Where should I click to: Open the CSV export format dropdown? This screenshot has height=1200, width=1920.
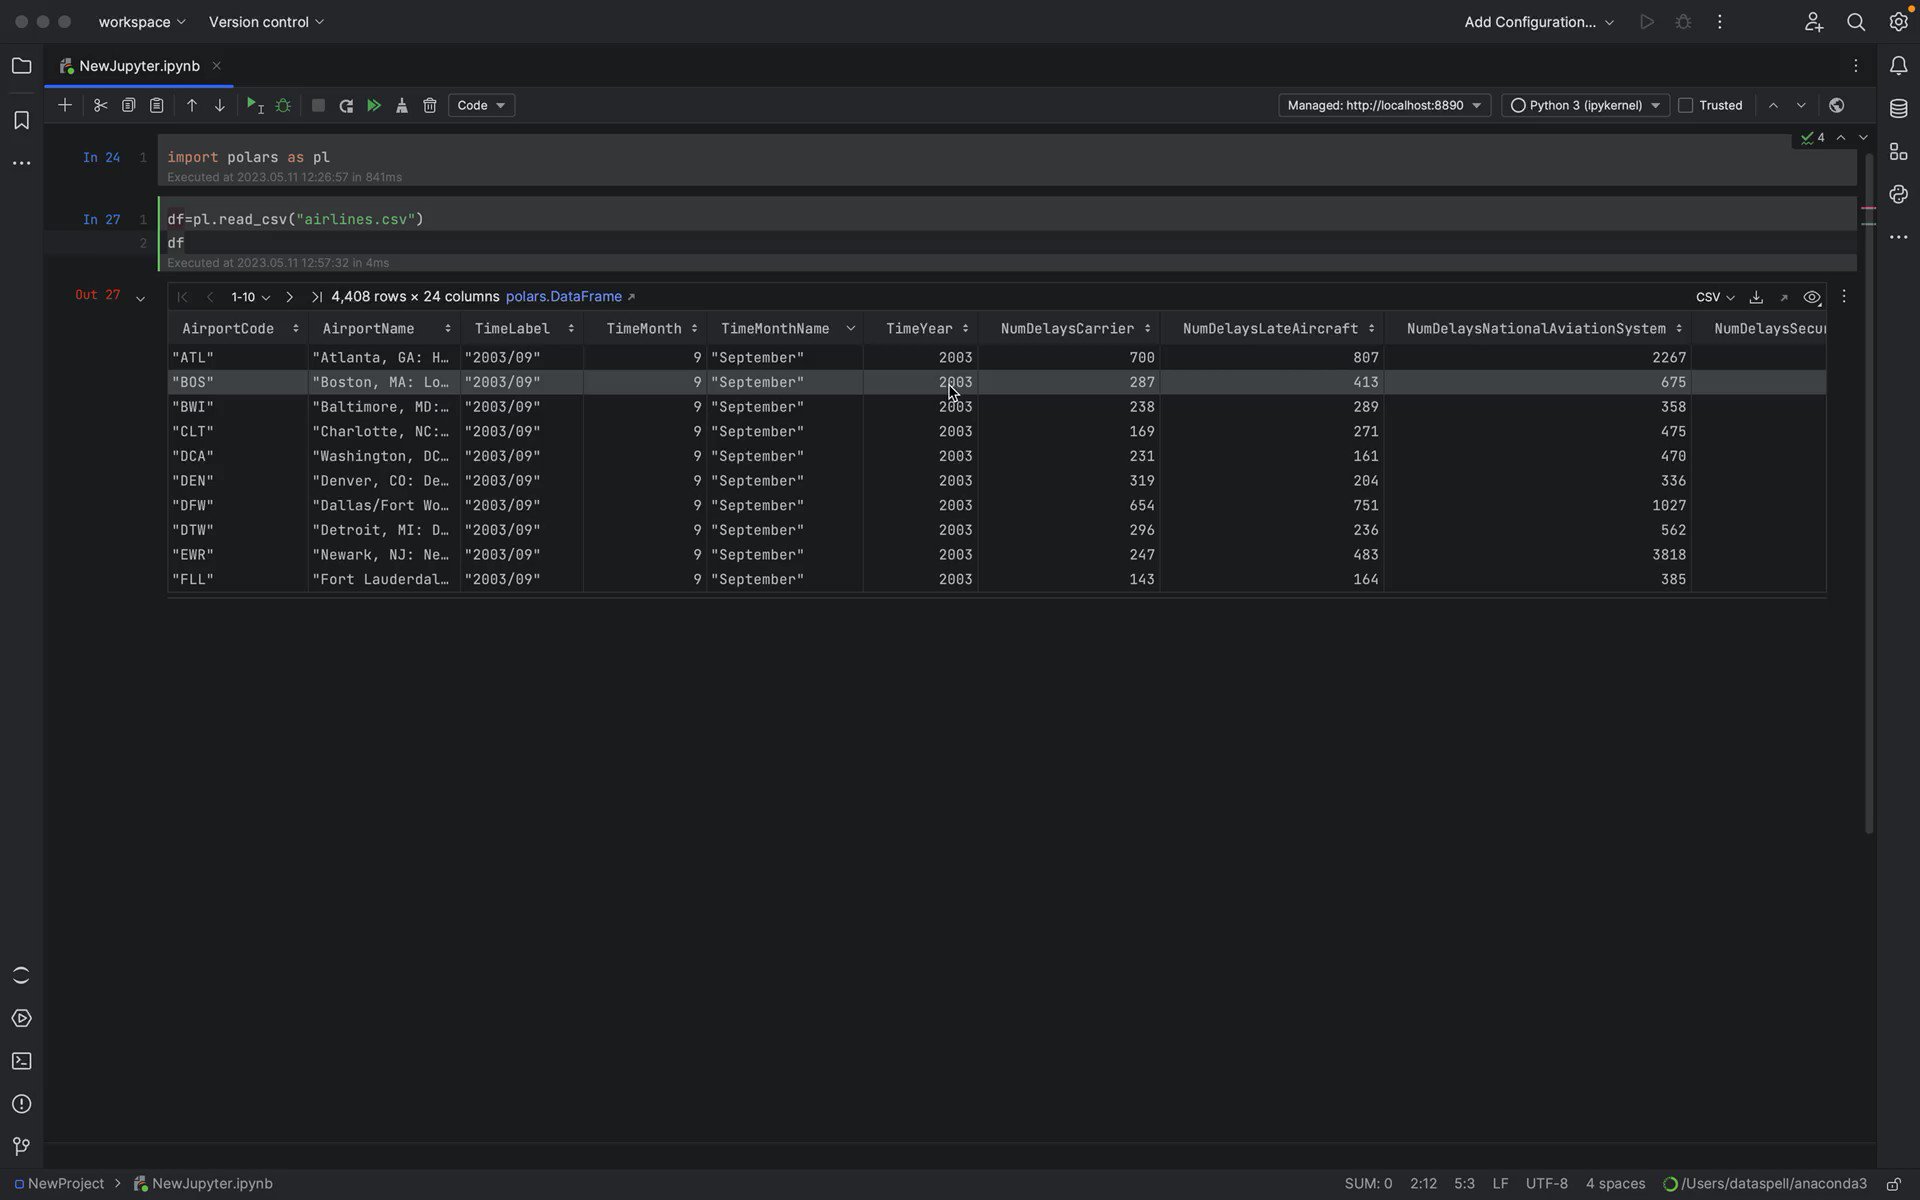pos(1714,296)
